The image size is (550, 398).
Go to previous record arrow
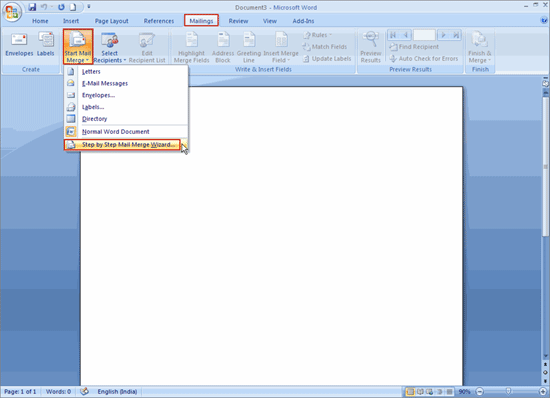pos(405,35)
